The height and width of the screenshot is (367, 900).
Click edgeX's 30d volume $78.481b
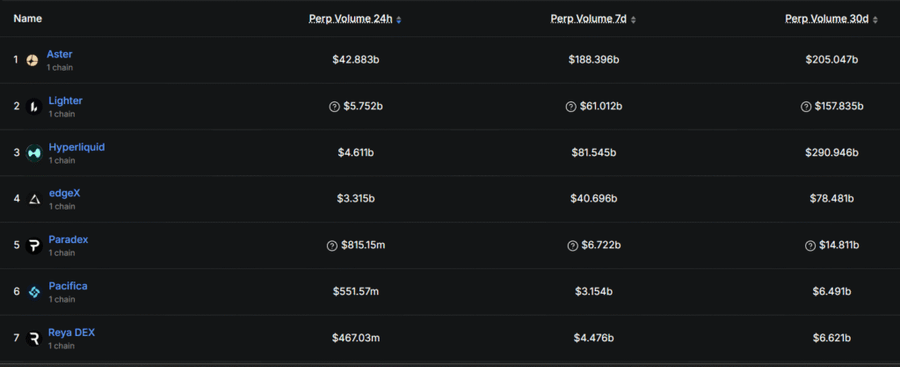pyautogui.click(x=832, y=199)
